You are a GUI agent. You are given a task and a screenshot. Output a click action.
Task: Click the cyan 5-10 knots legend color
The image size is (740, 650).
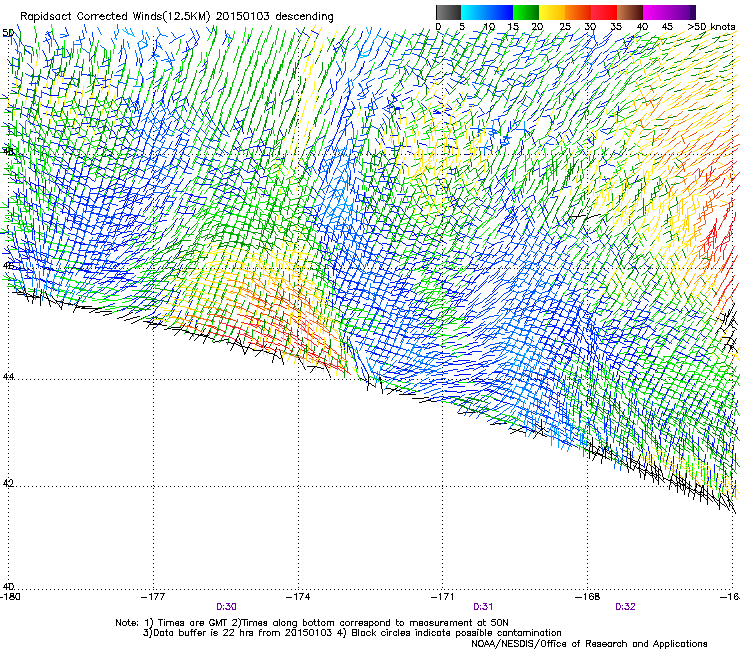point(474,12)
